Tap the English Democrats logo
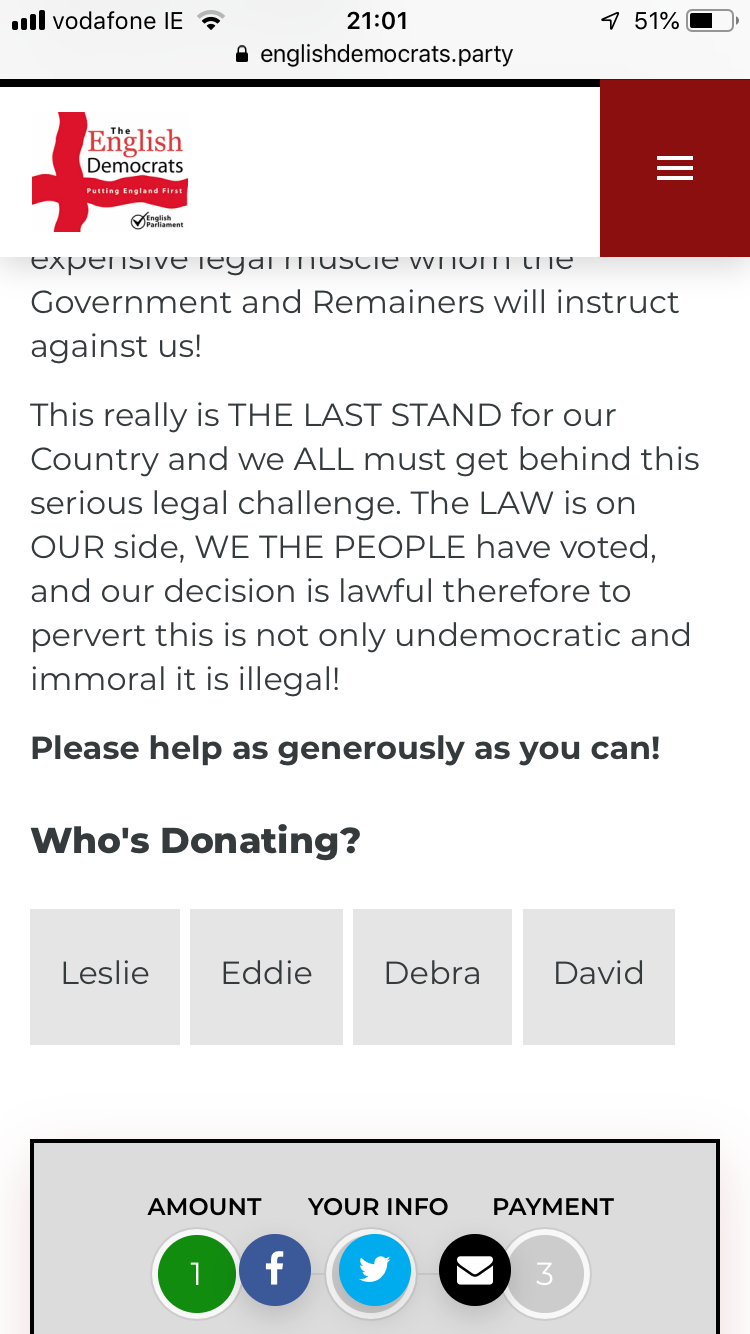The image size is (750, 1334). point(110,172)
